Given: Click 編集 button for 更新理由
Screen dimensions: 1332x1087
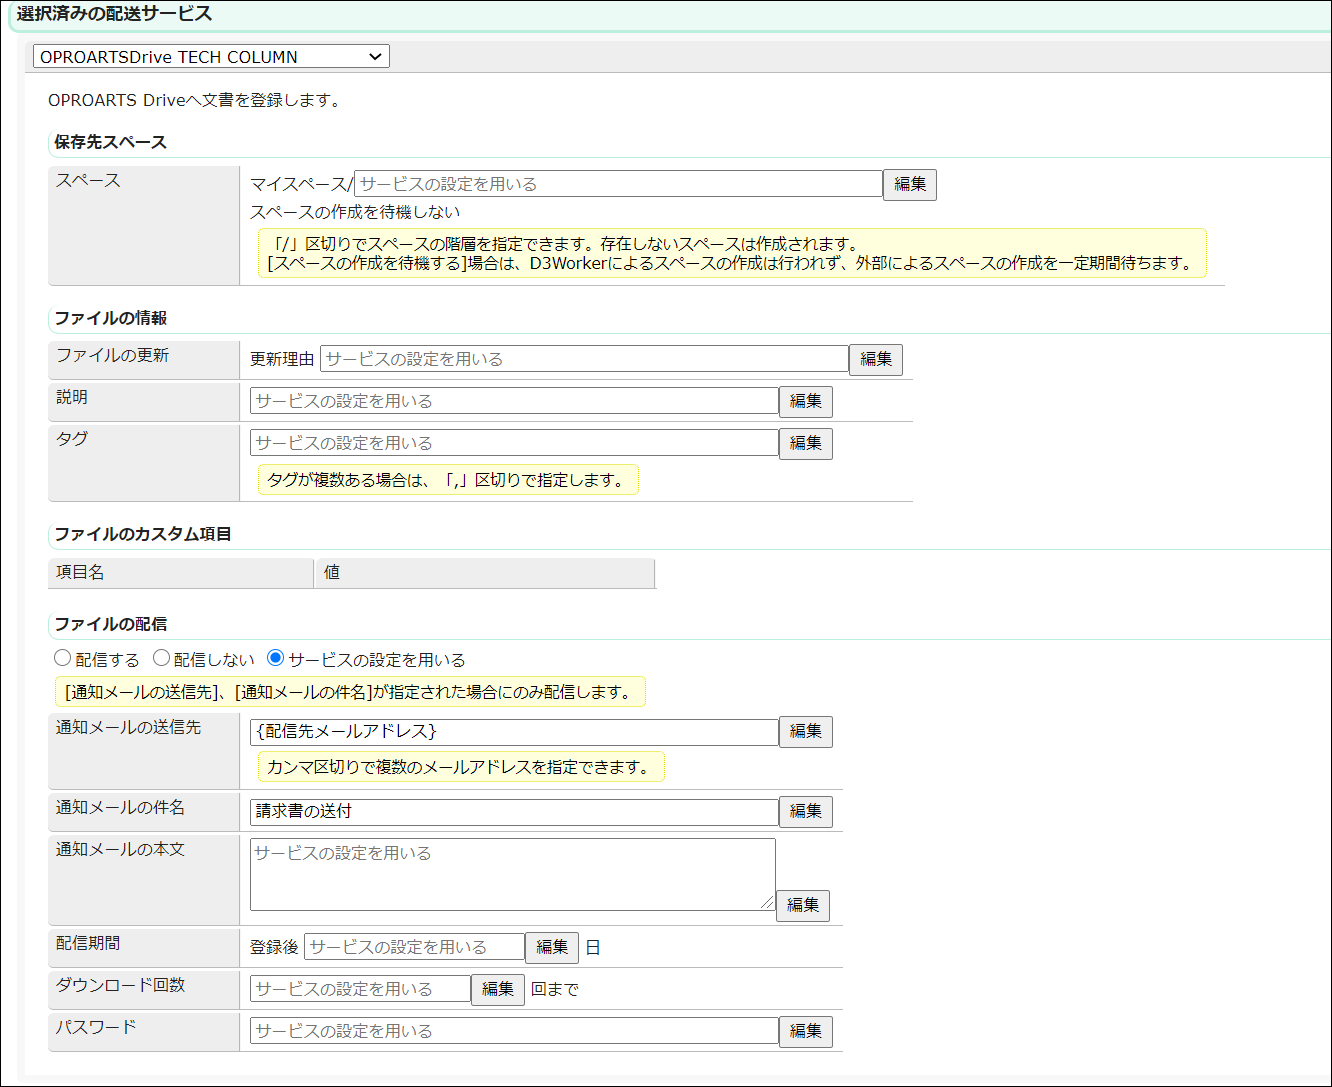Looking at the screenshot, I should tap(876, 359).
